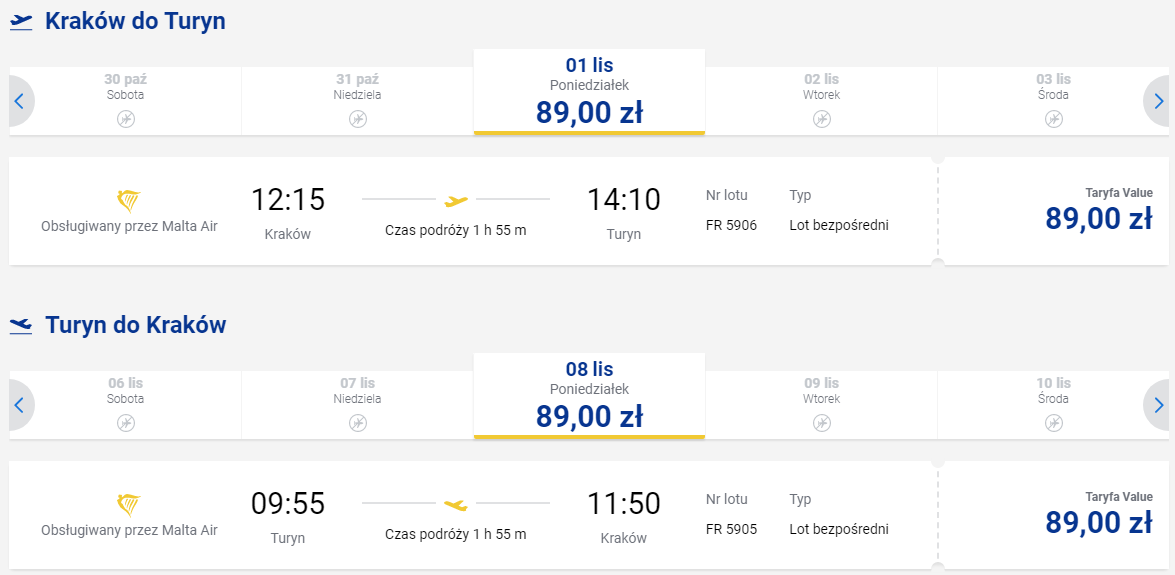Click the no-flight icon under 02 lis Wtorek

(x=821, y=119)
